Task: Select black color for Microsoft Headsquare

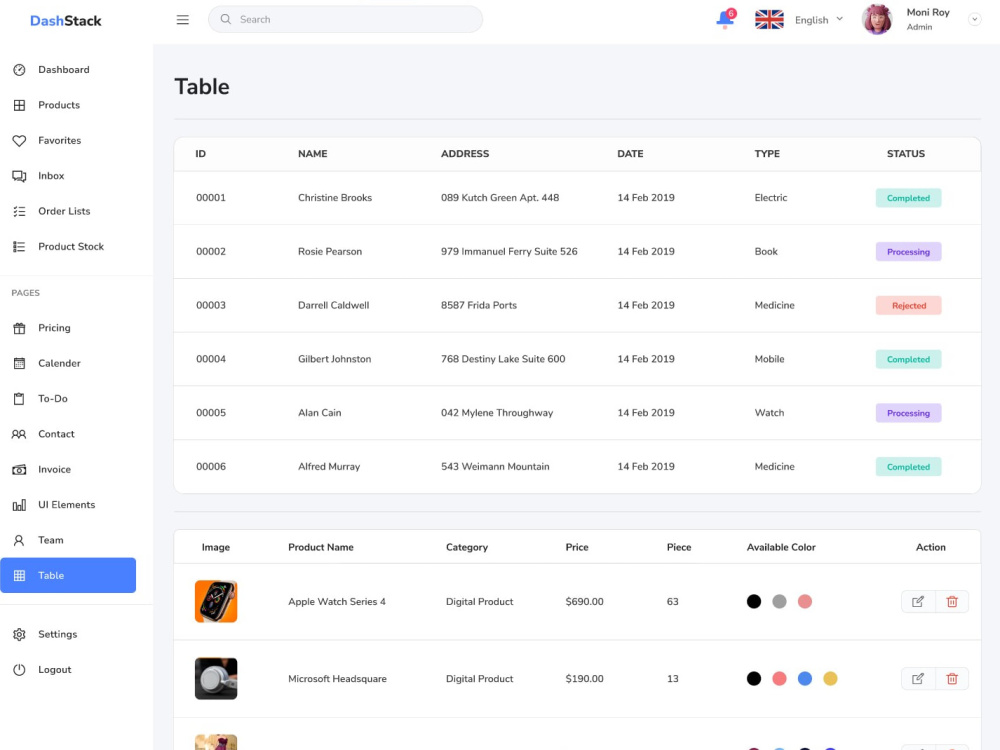Action: point(754,679)
